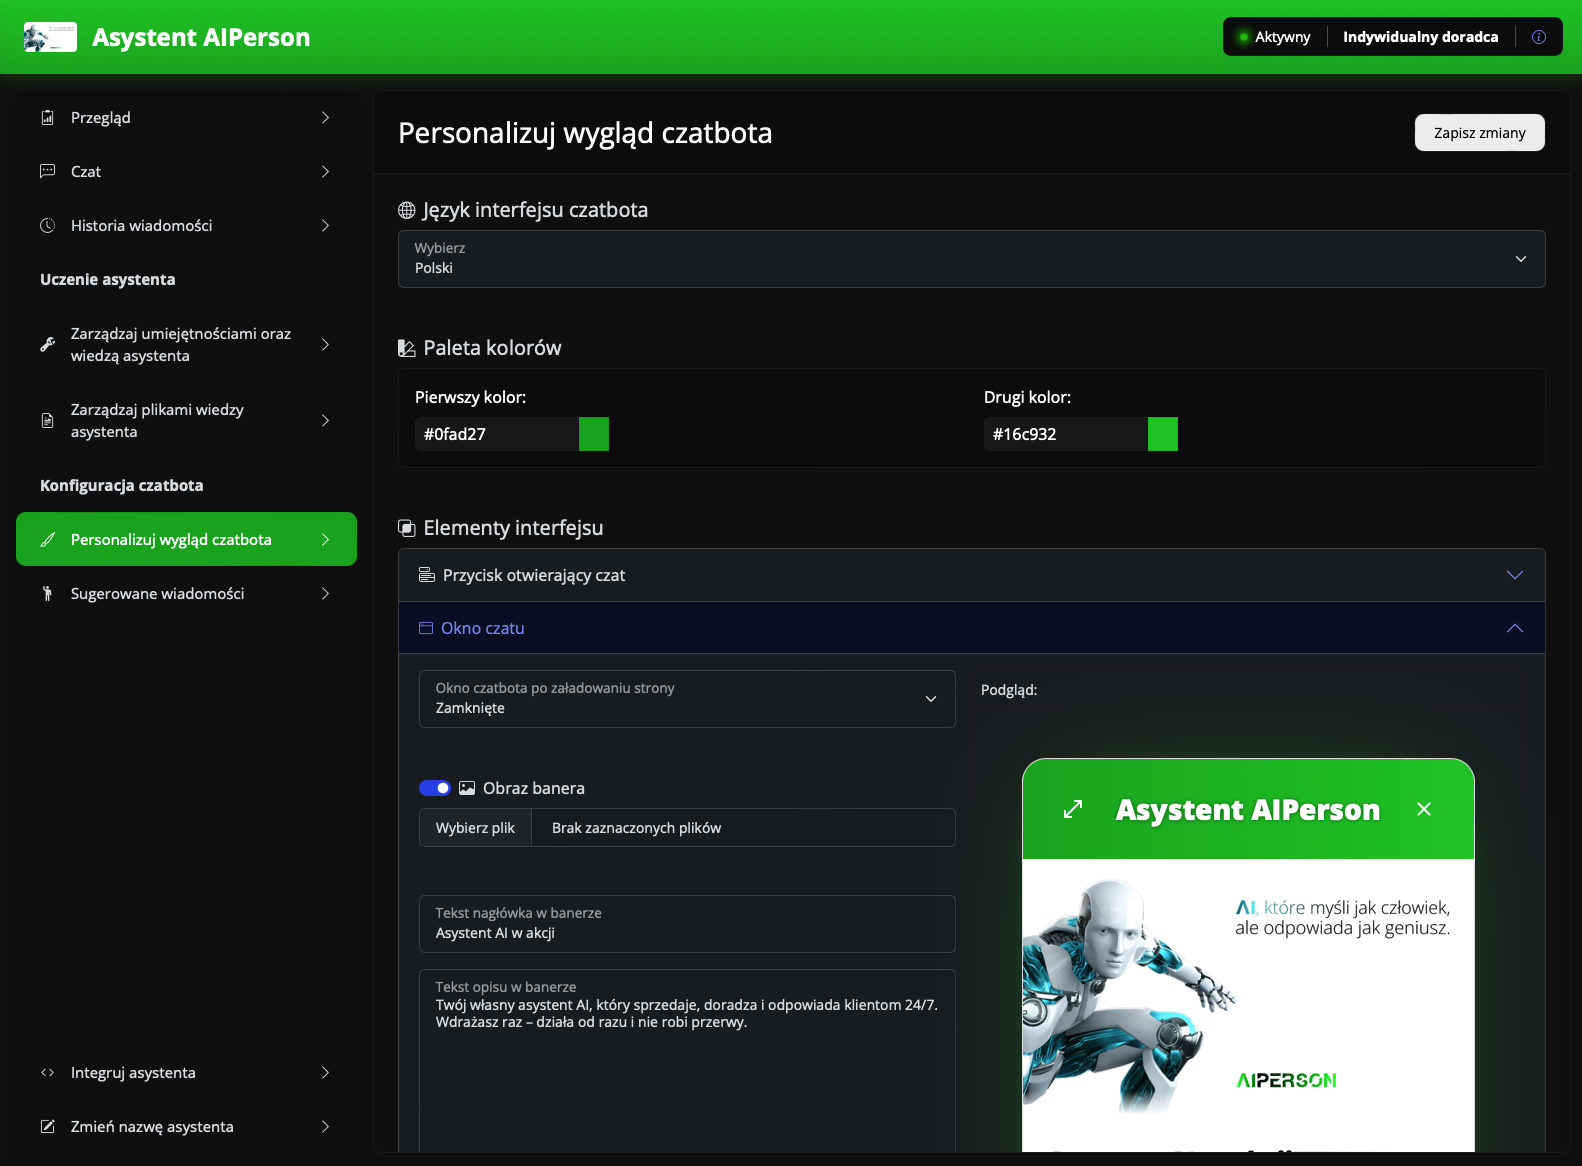Click the Asystent AIPerson header title
This screenshot has width=1582, height=1166.
click(201, 37)
